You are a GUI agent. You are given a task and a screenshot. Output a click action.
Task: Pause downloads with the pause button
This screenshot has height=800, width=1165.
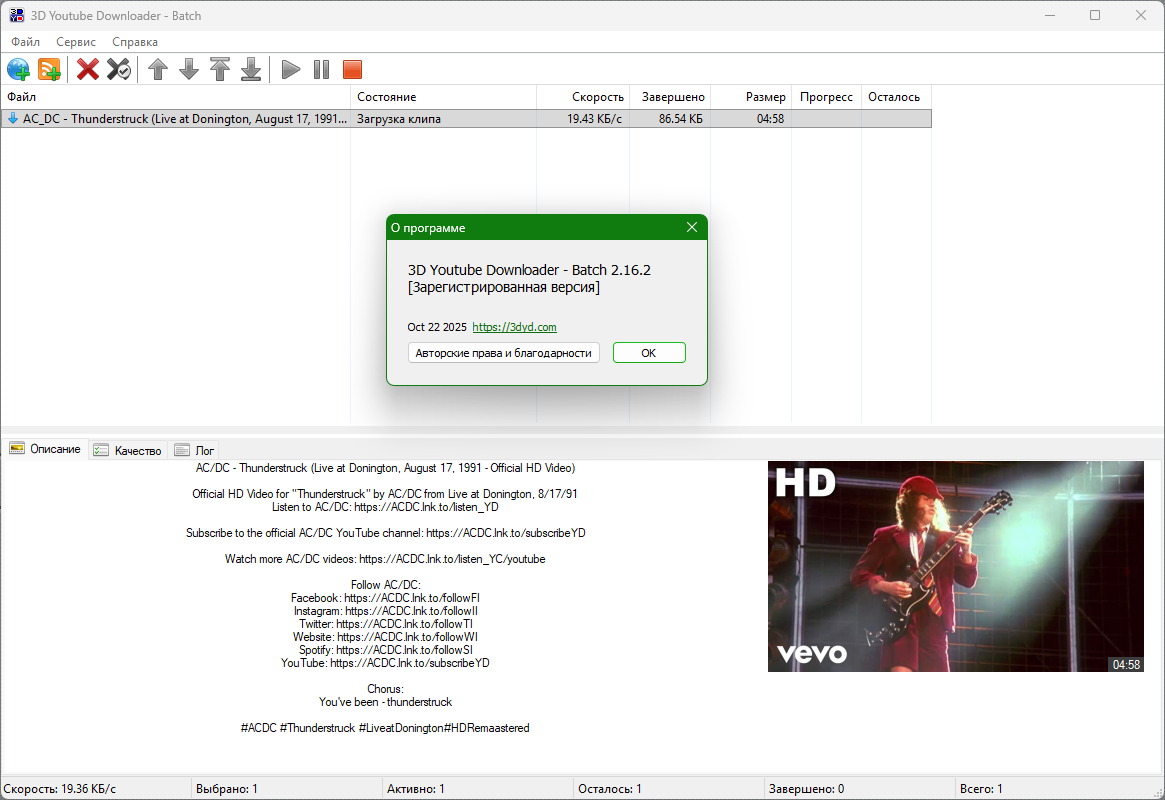click(322, 70)
